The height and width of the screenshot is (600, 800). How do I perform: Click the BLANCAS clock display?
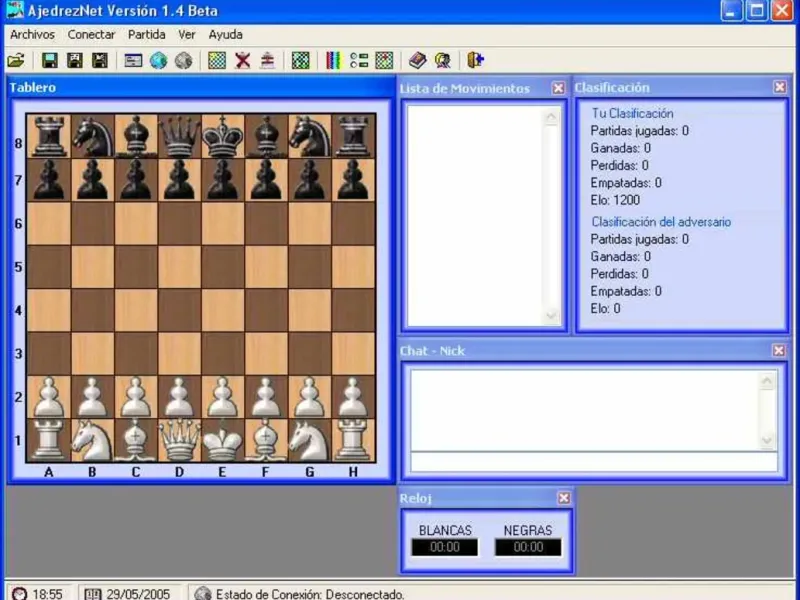445,547
